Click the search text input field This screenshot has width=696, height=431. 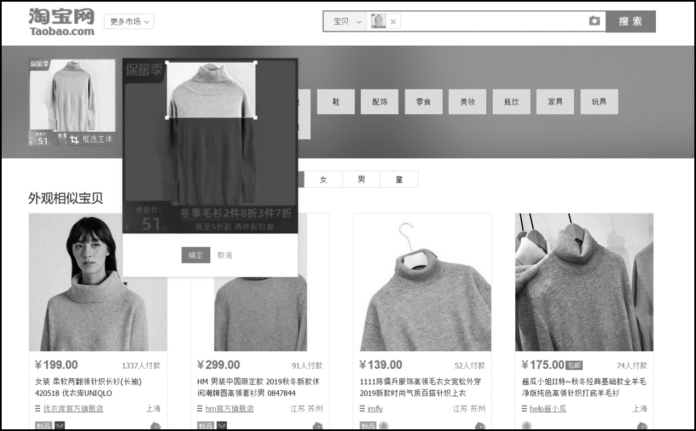(490, 21)
